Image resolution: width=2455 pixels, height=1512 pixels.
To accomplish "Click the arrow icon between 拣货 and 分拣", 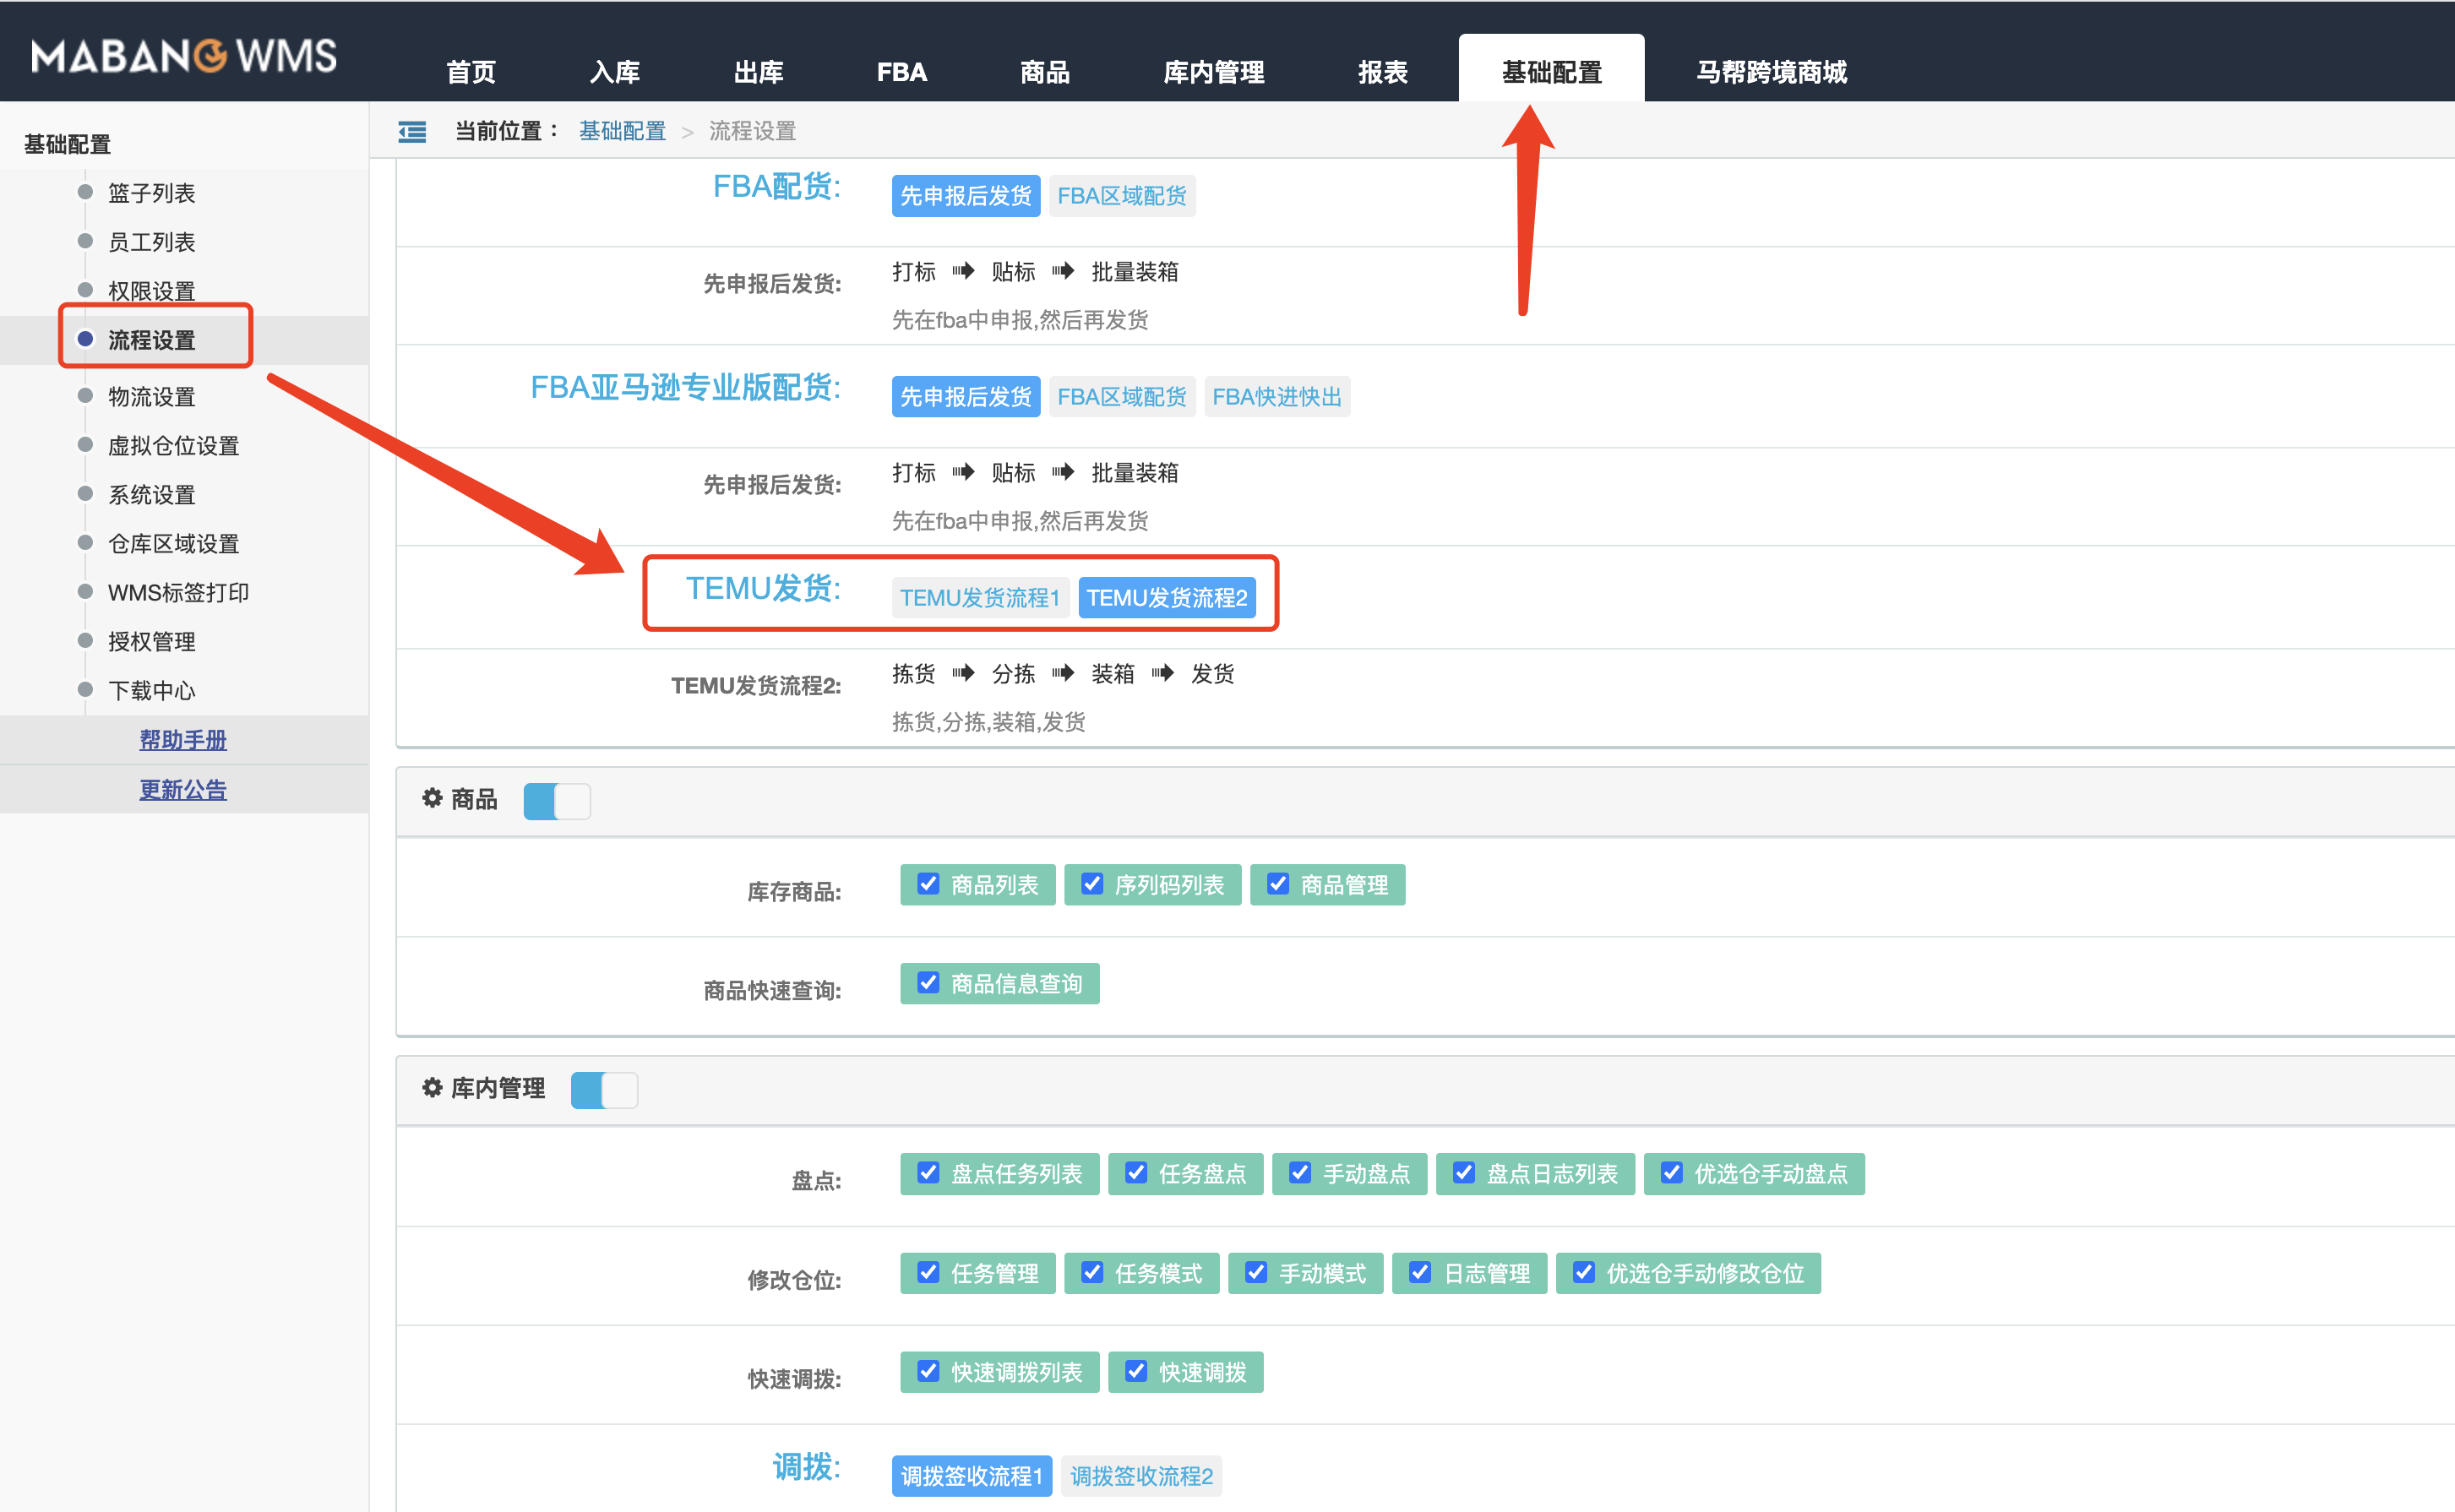I will click(963, 673).
